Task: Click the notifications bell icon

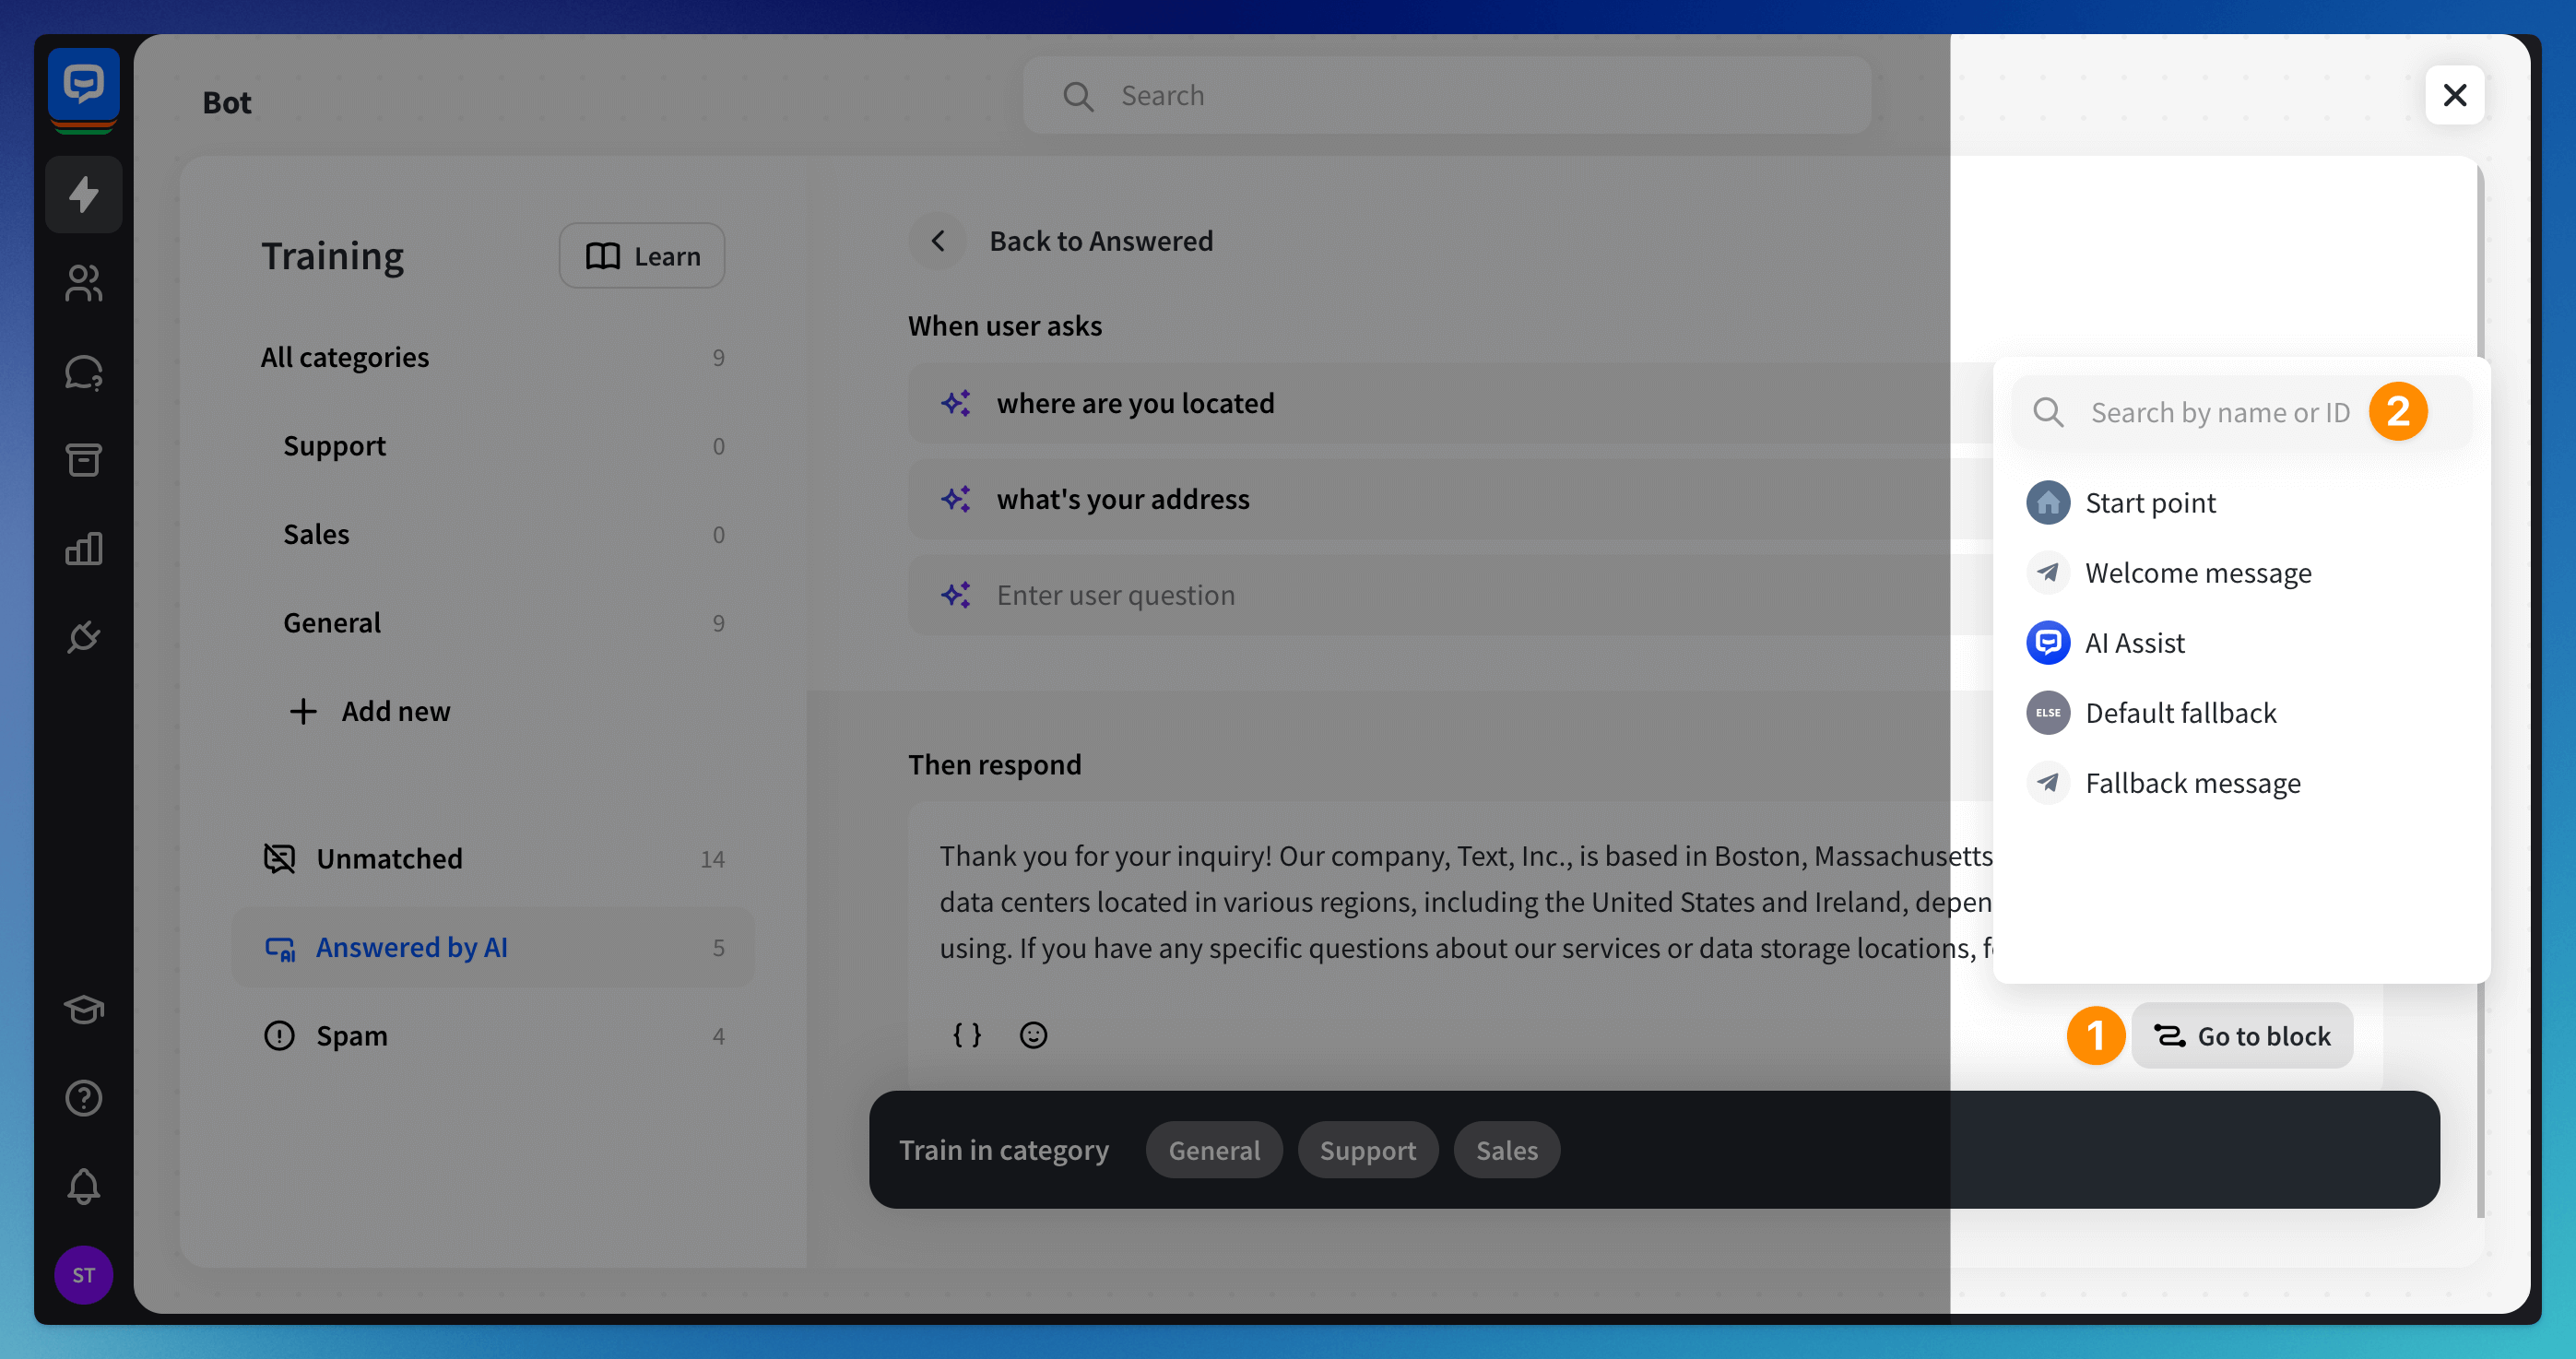Action: 83,1186
